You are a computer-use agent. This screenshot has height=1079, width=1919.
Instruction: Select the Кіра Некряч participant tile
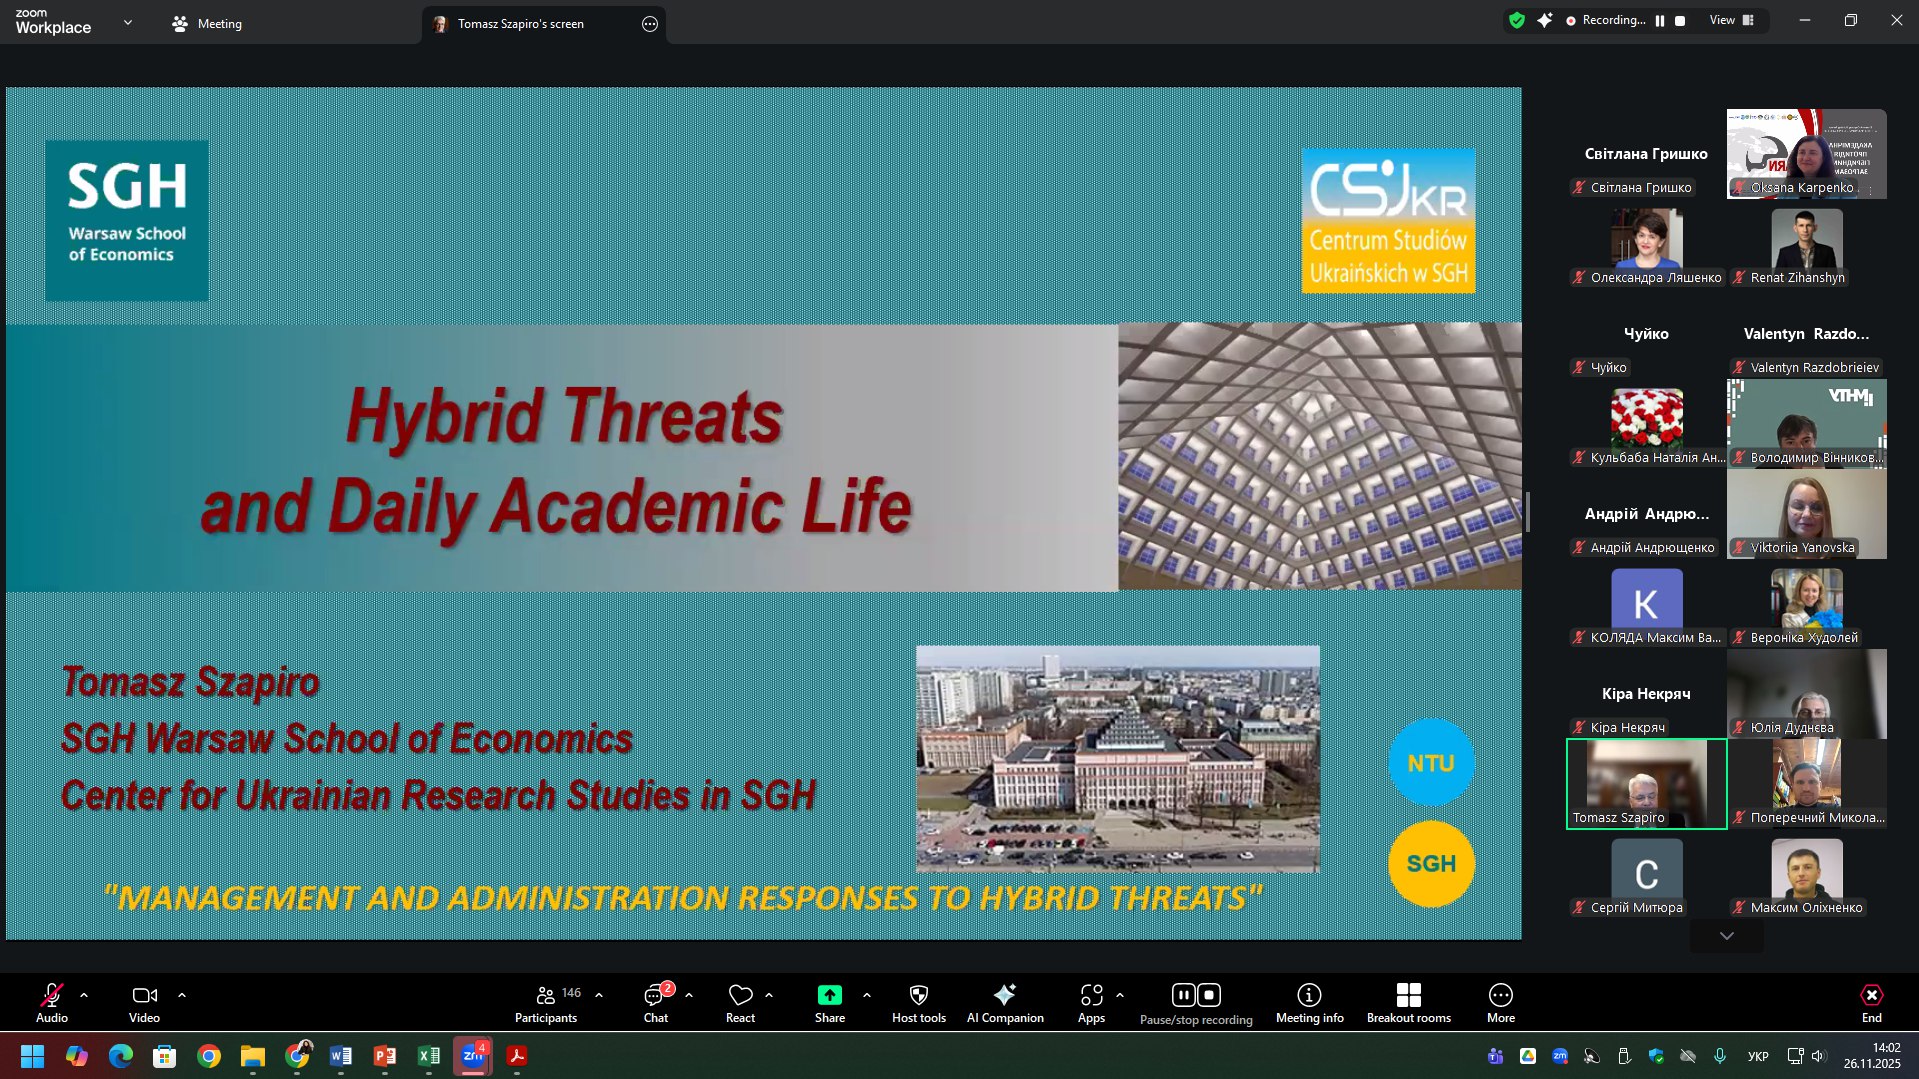pos(1647,694)
